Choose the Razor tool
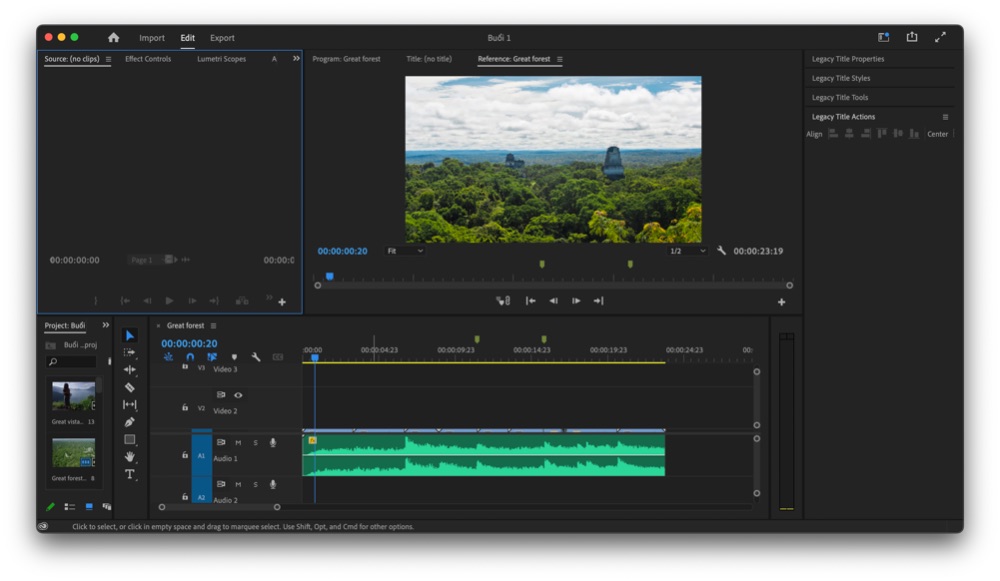The height and width of the screenshot is (581, 1000). click(x=129, y=387)
